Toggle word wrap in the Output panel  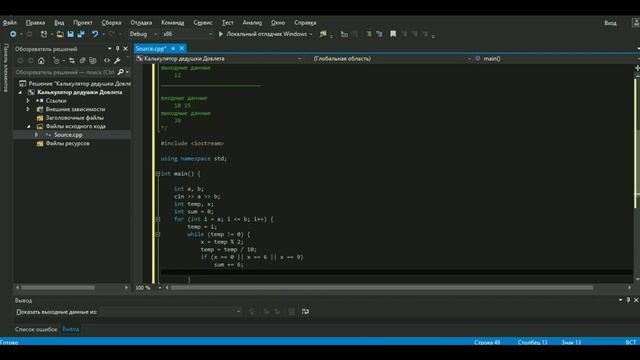coord(305,312)
